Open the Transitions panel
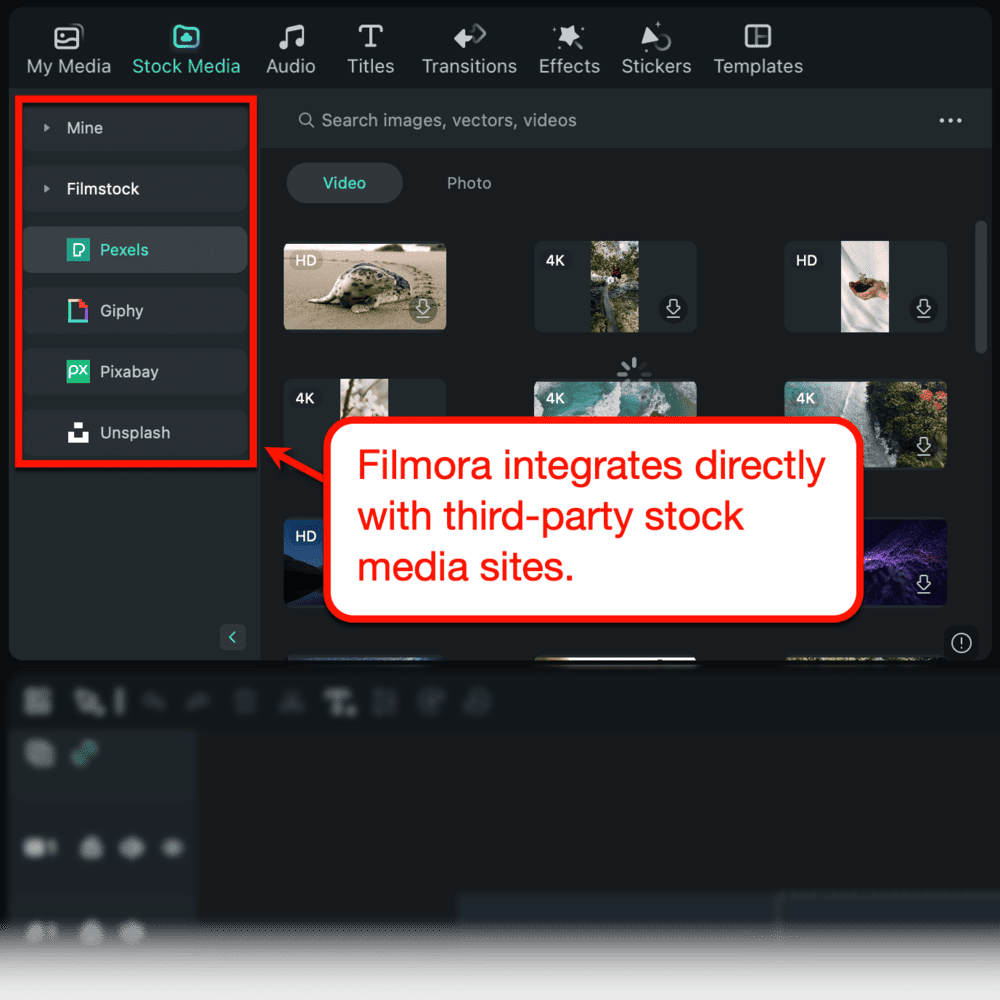1000x1000 pixels. pos(468,45)
